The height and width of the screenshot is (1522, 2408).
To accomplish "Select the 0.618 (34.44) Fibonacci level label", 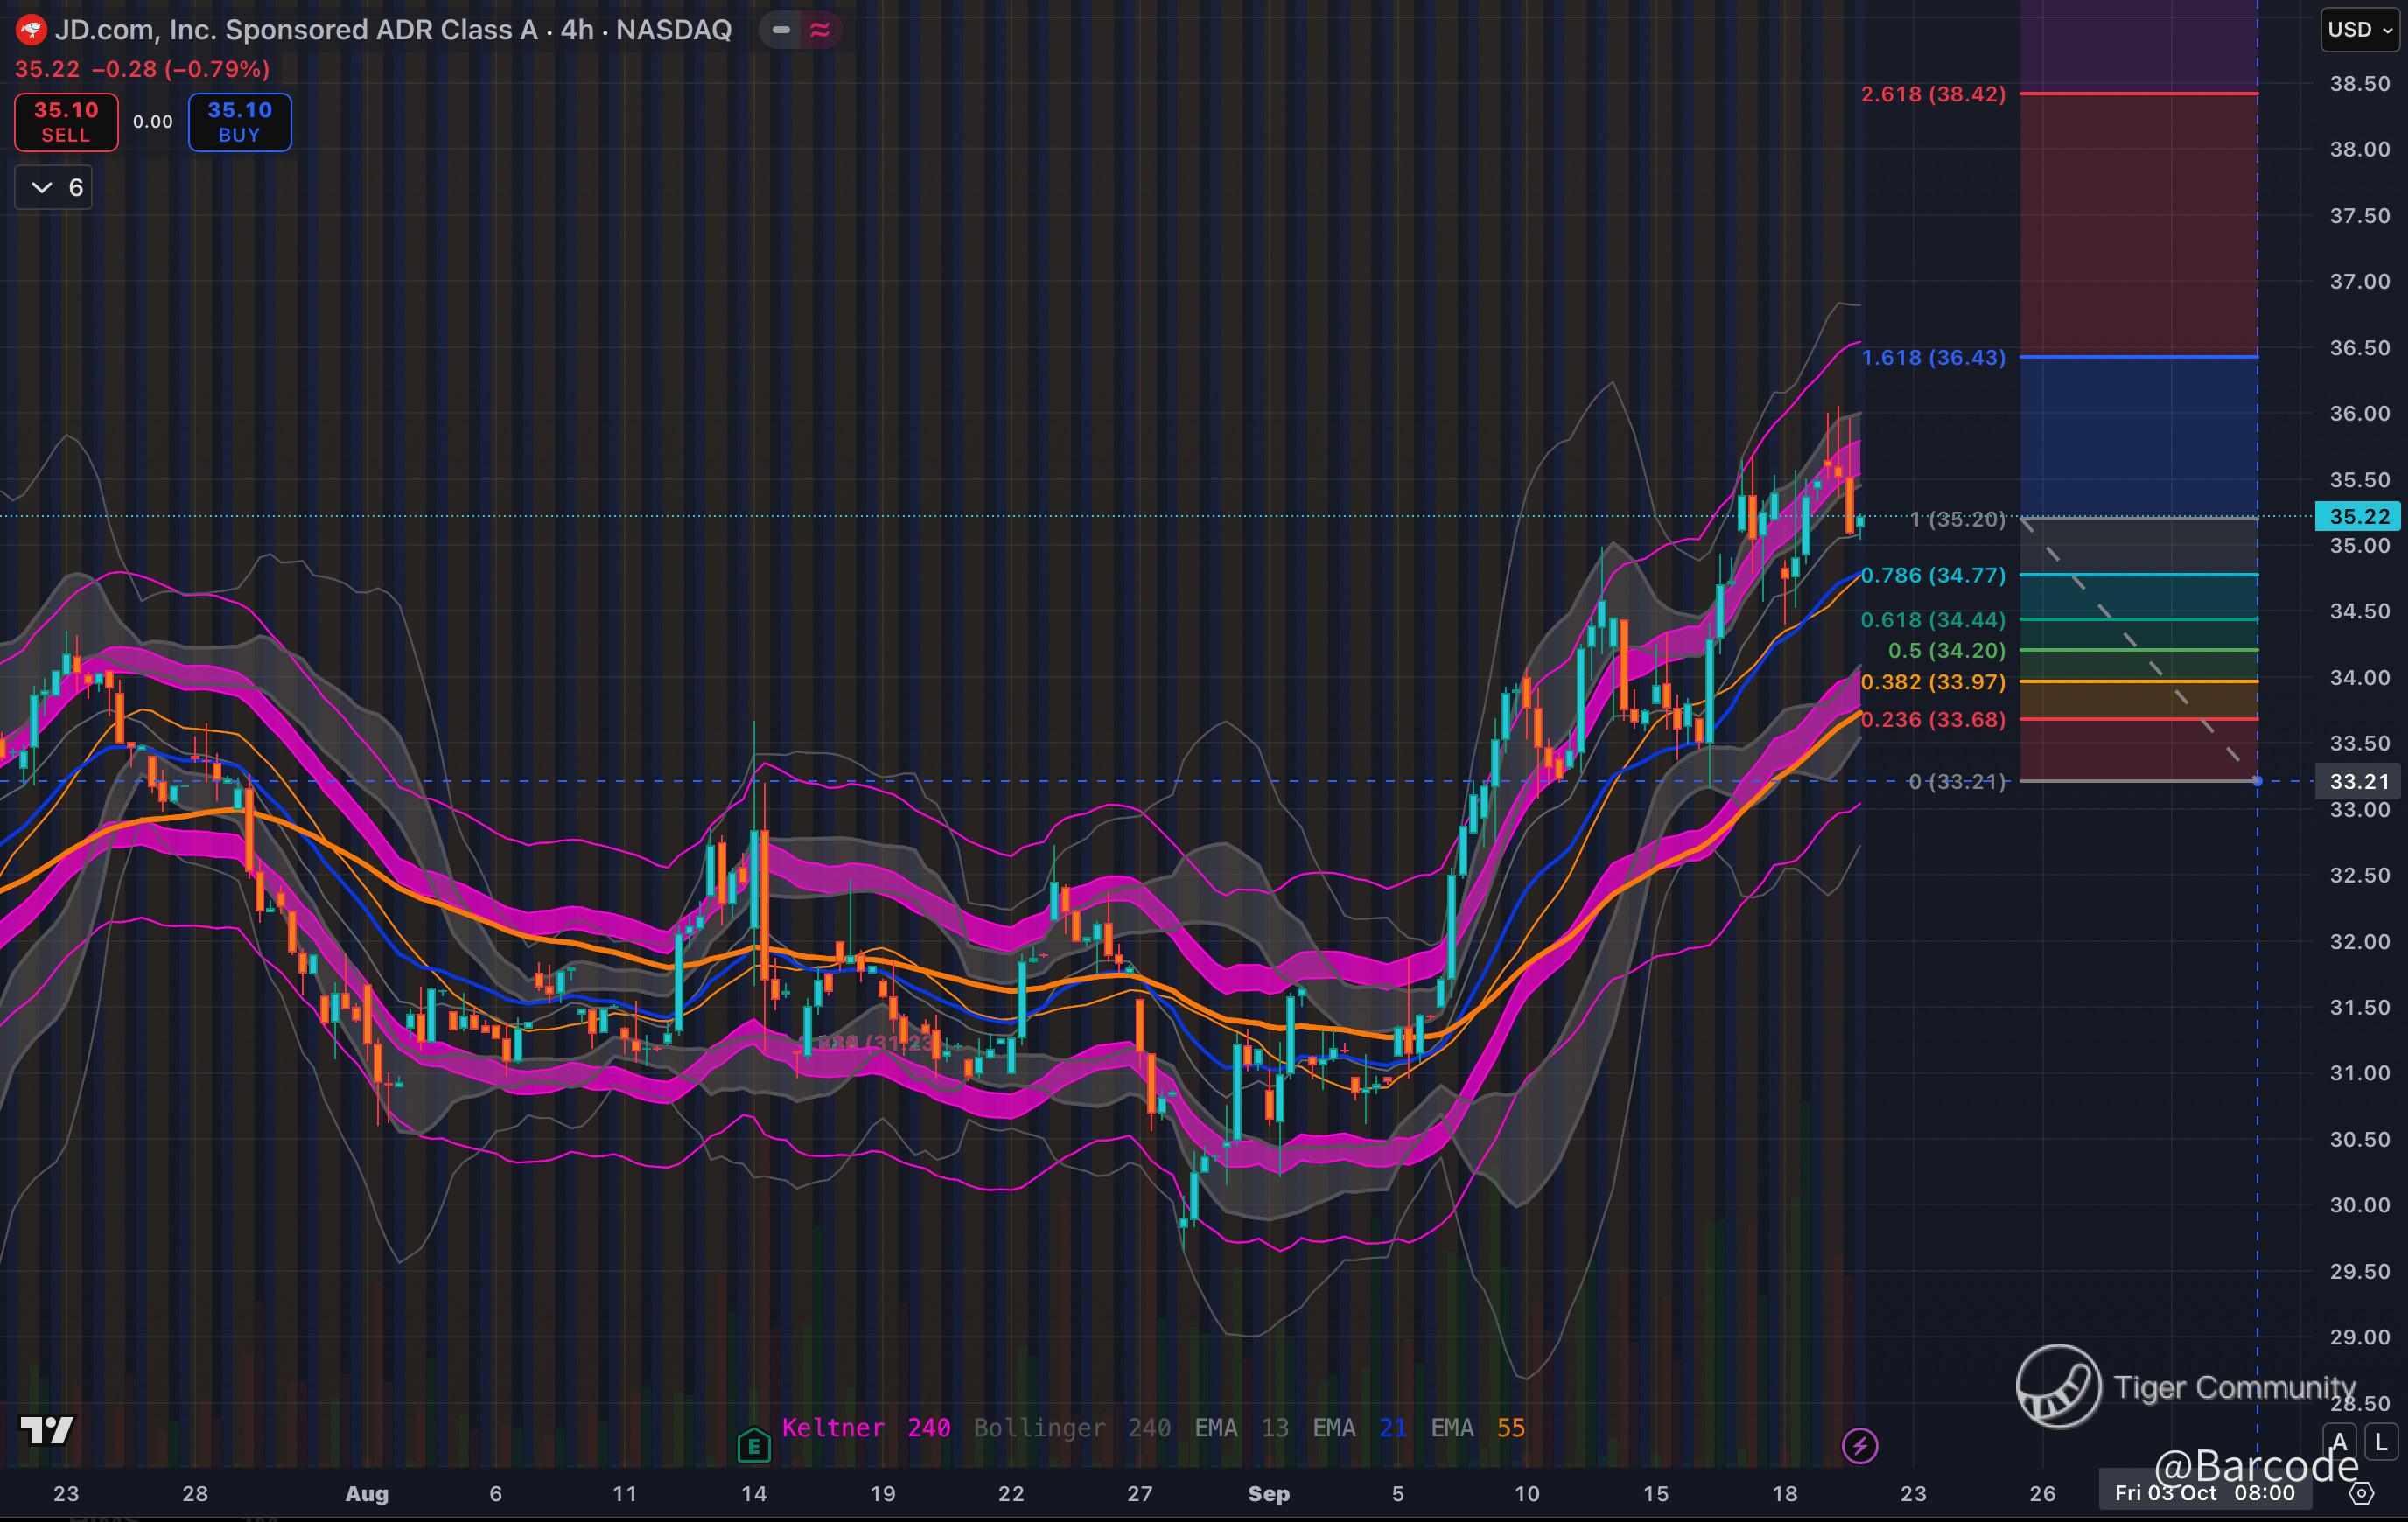I will (1932, 620).
